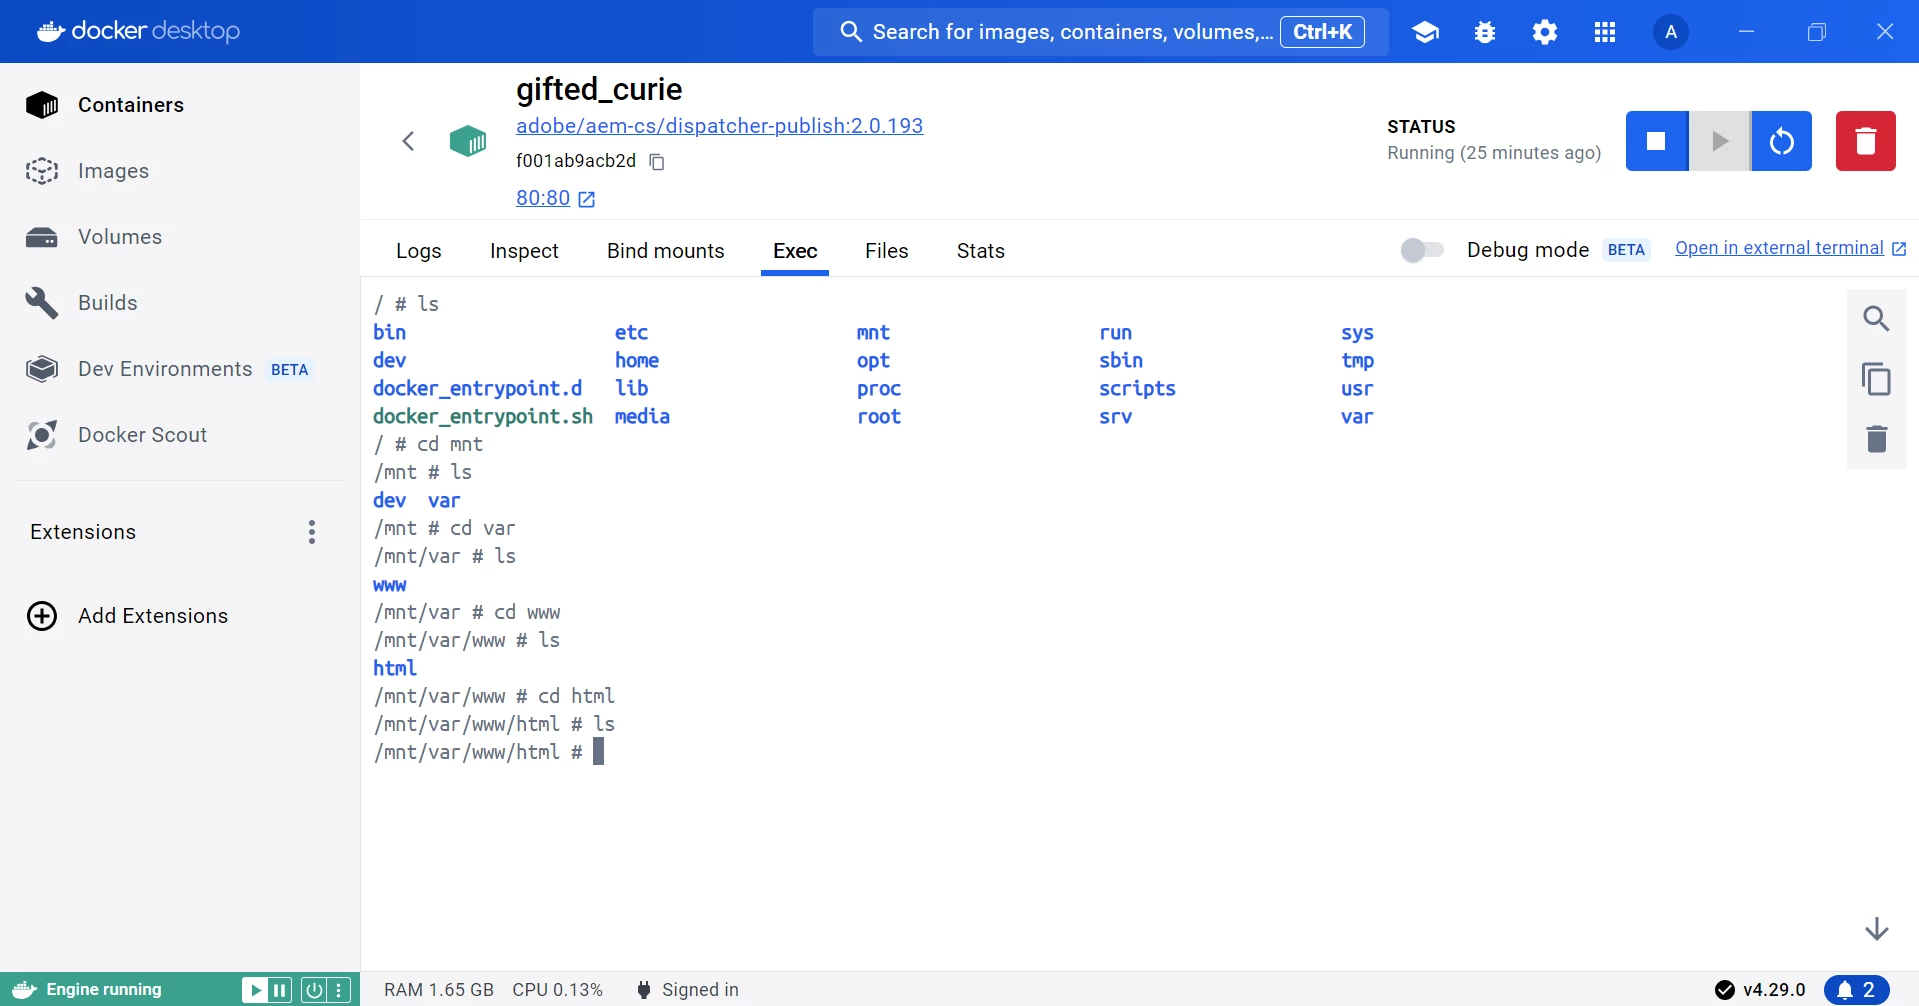This screenshot has height=1006, width=1919.
Task: Search the terminal output with magnifier icon
Action: click(1876, 319)
